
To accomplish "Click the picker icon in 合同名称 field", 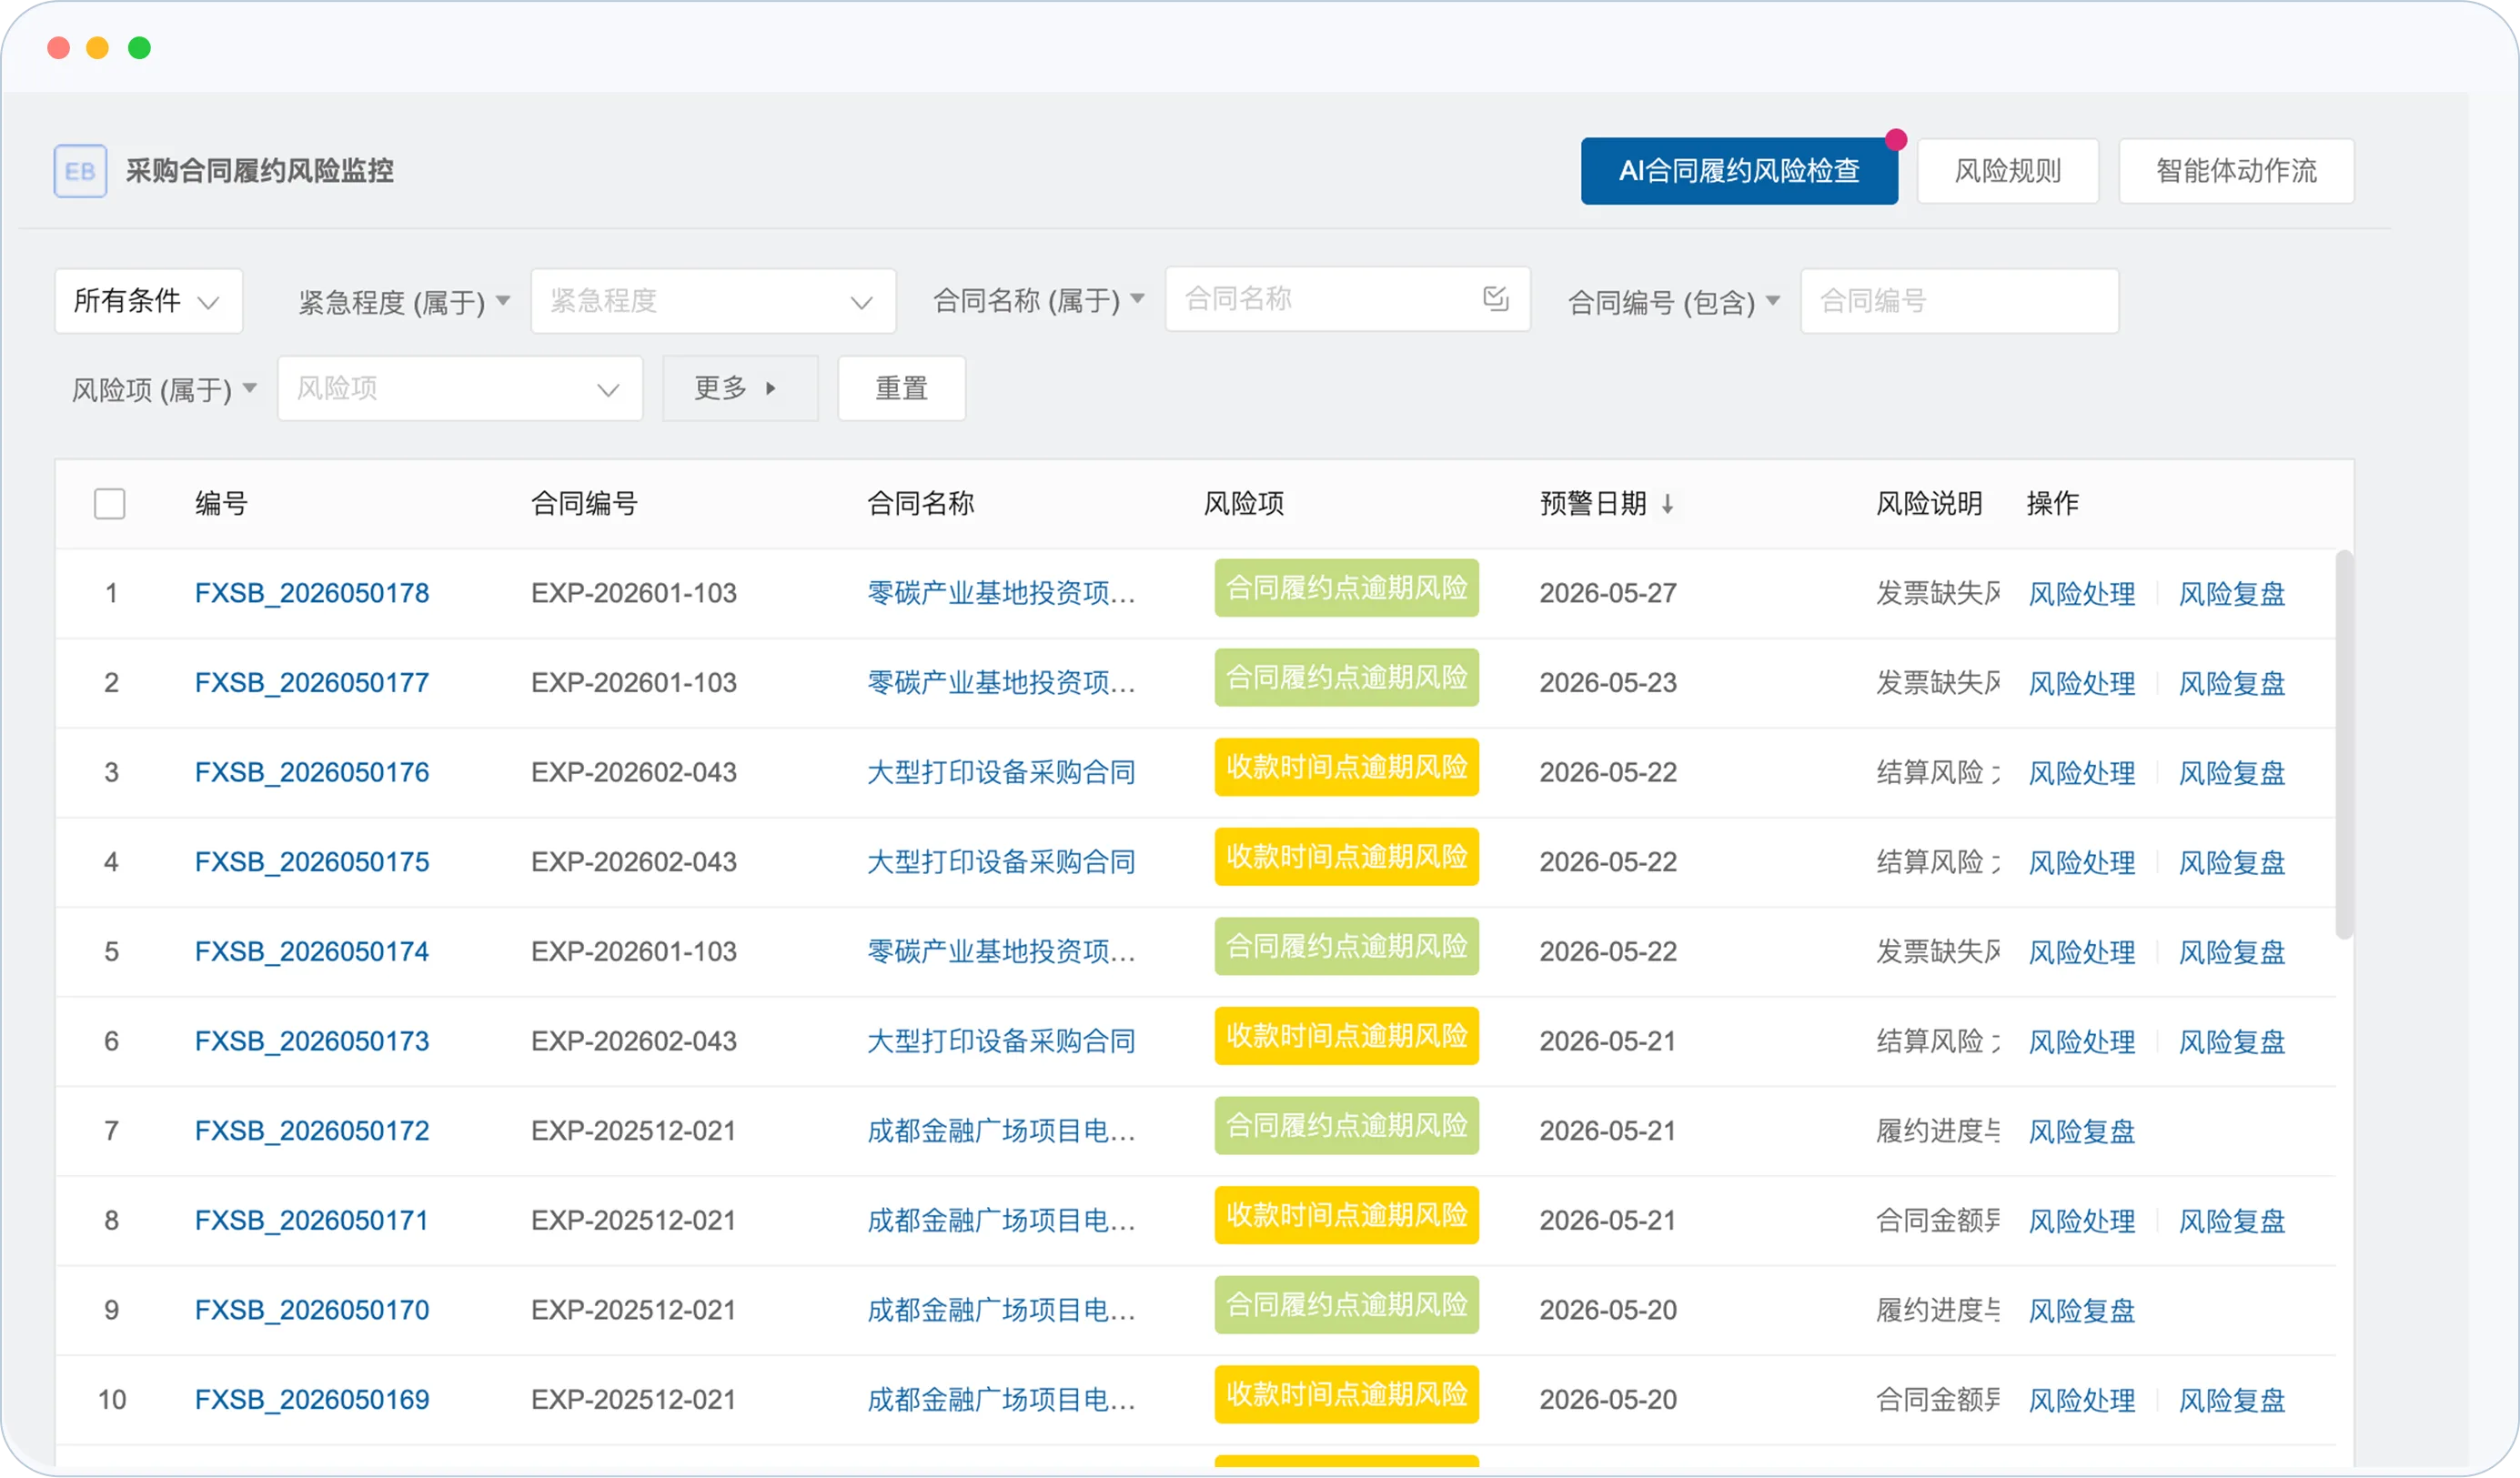I will coord(1495,298).
